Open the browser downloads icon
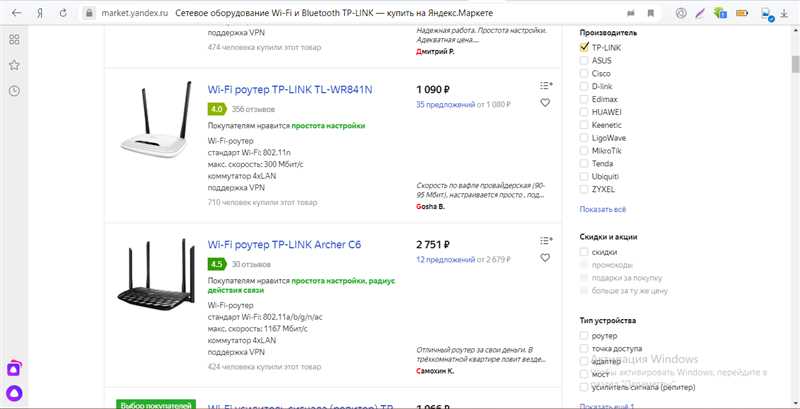This screenshot has height=409, width=800. [x=785, y=13]
